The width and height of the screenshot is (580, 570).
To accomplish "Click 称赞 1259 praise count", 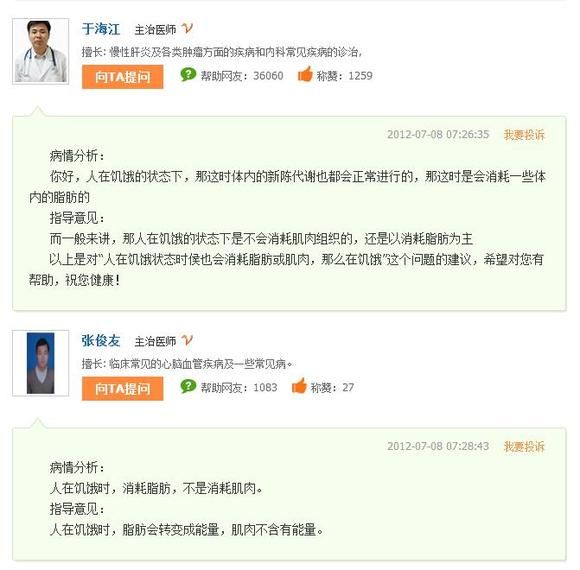I will (344, 76).
